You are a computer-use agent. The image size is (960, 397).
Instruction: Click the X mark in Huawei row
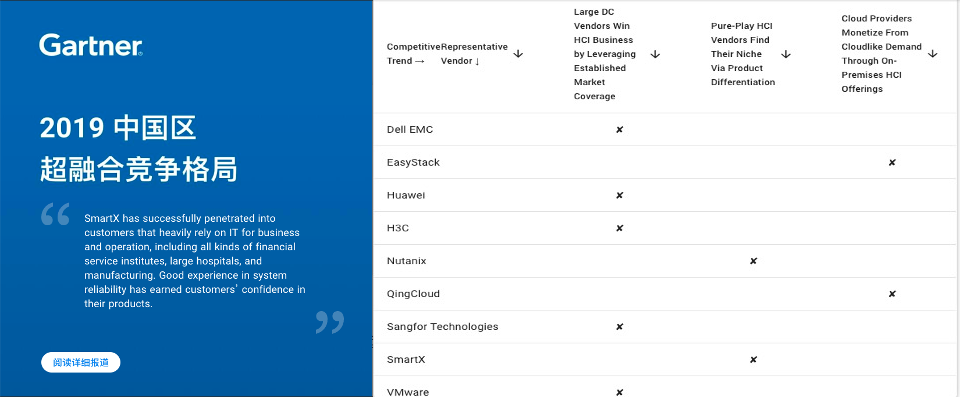pyautogui.click(x=619, y=195)
